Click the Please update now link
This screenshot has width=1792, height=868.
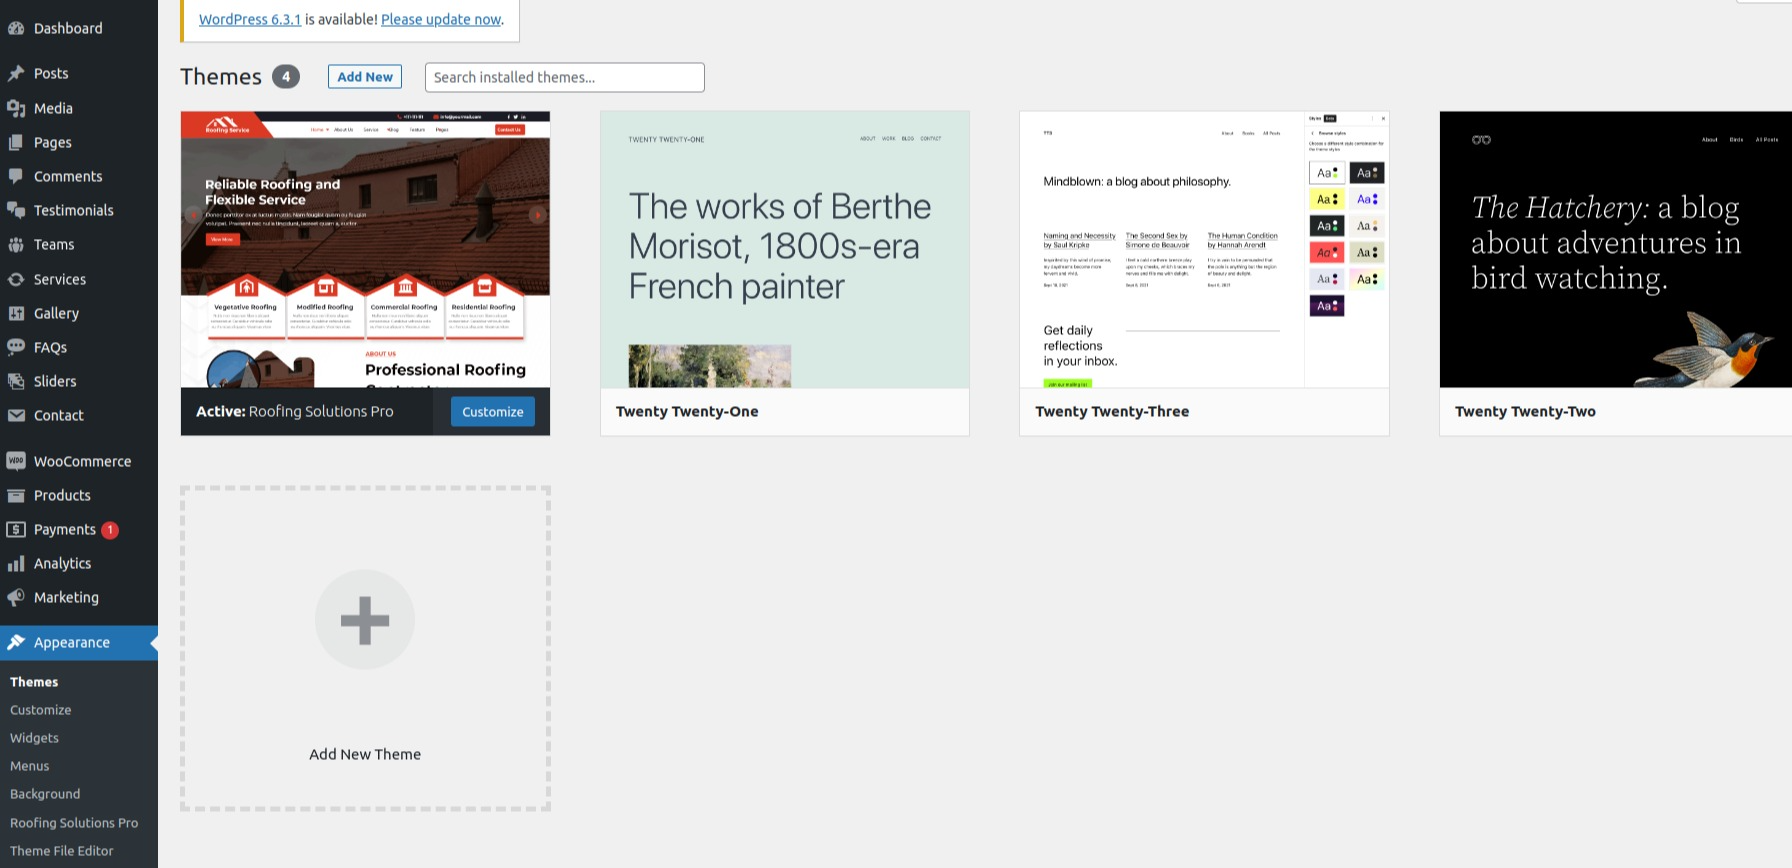pos(441,19)
